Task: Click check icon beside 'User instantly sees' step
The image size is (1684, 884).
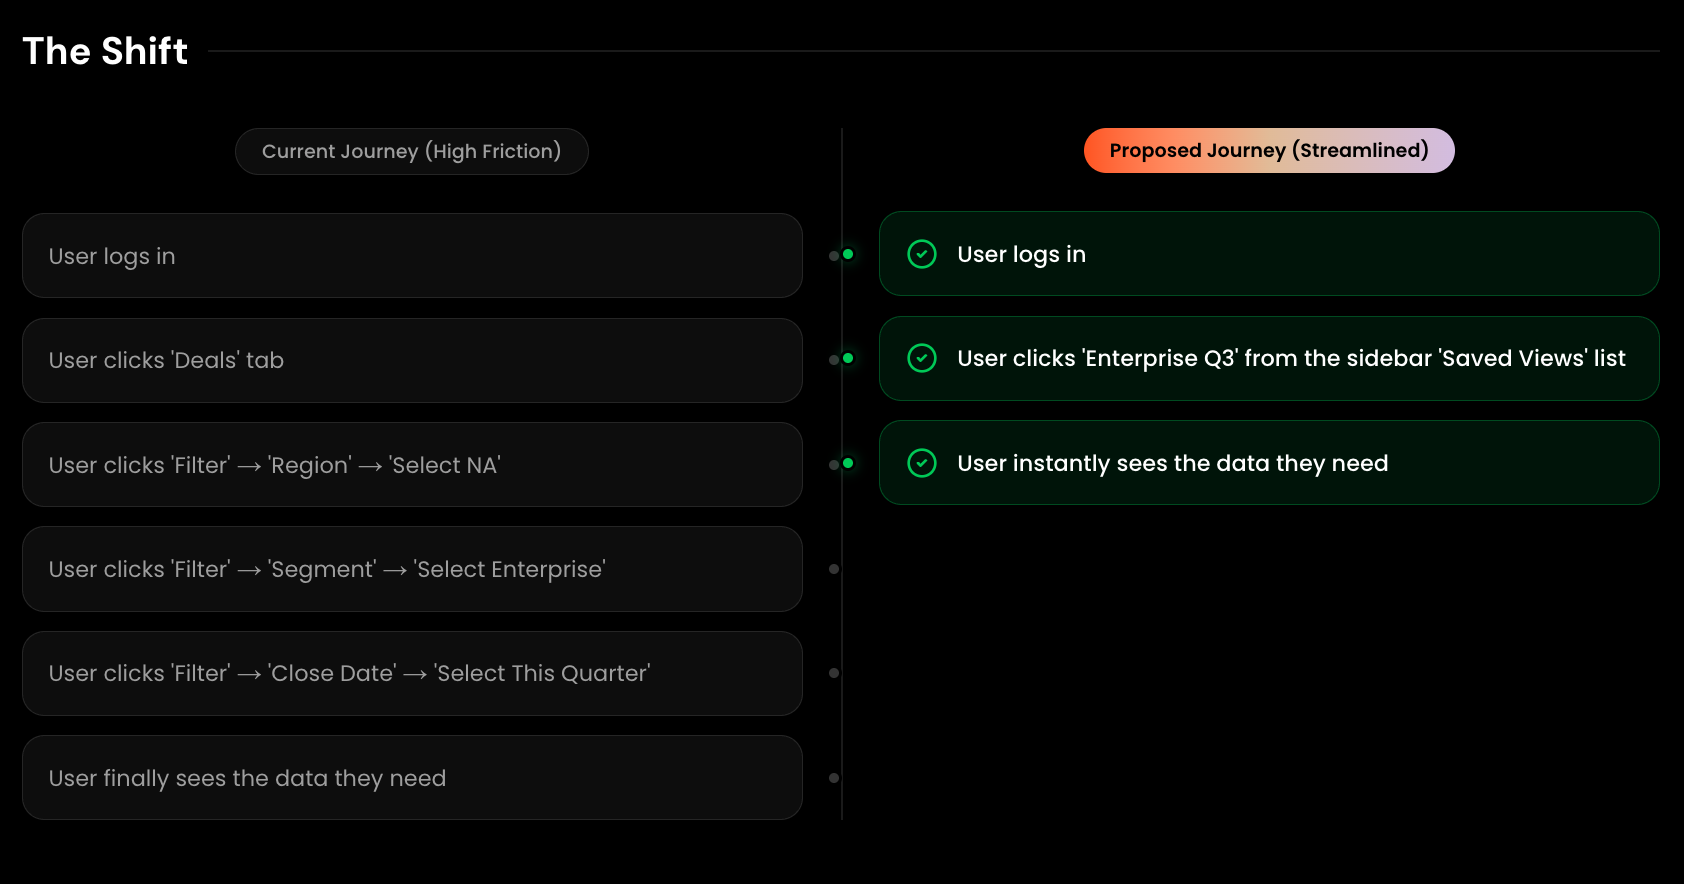Action: (x=922, y=463)
